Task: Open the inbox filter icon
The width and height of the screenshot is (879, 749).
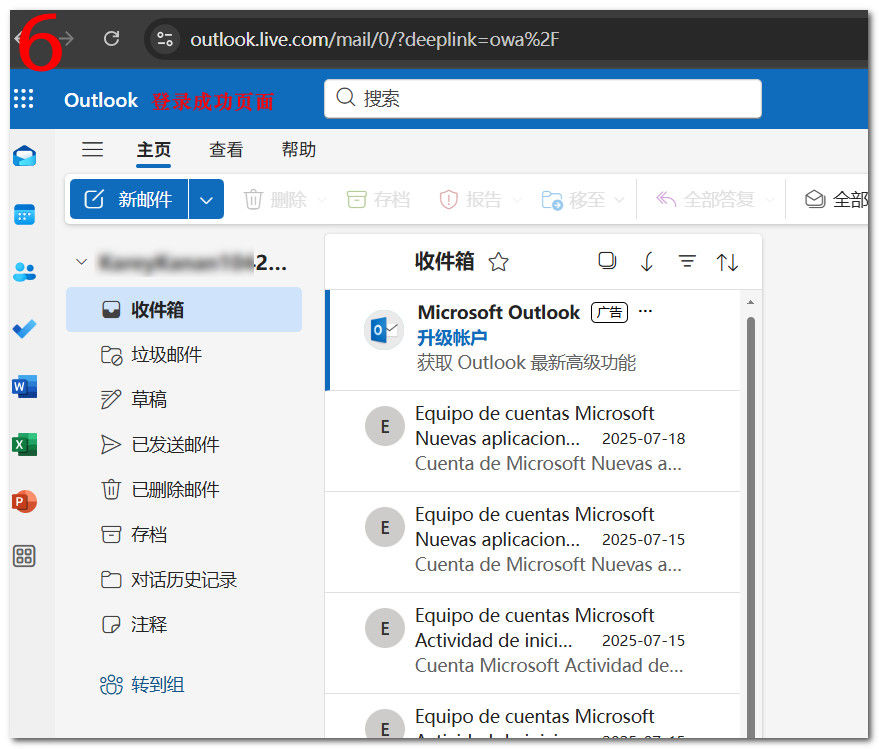Action: (x=687, y=261)
